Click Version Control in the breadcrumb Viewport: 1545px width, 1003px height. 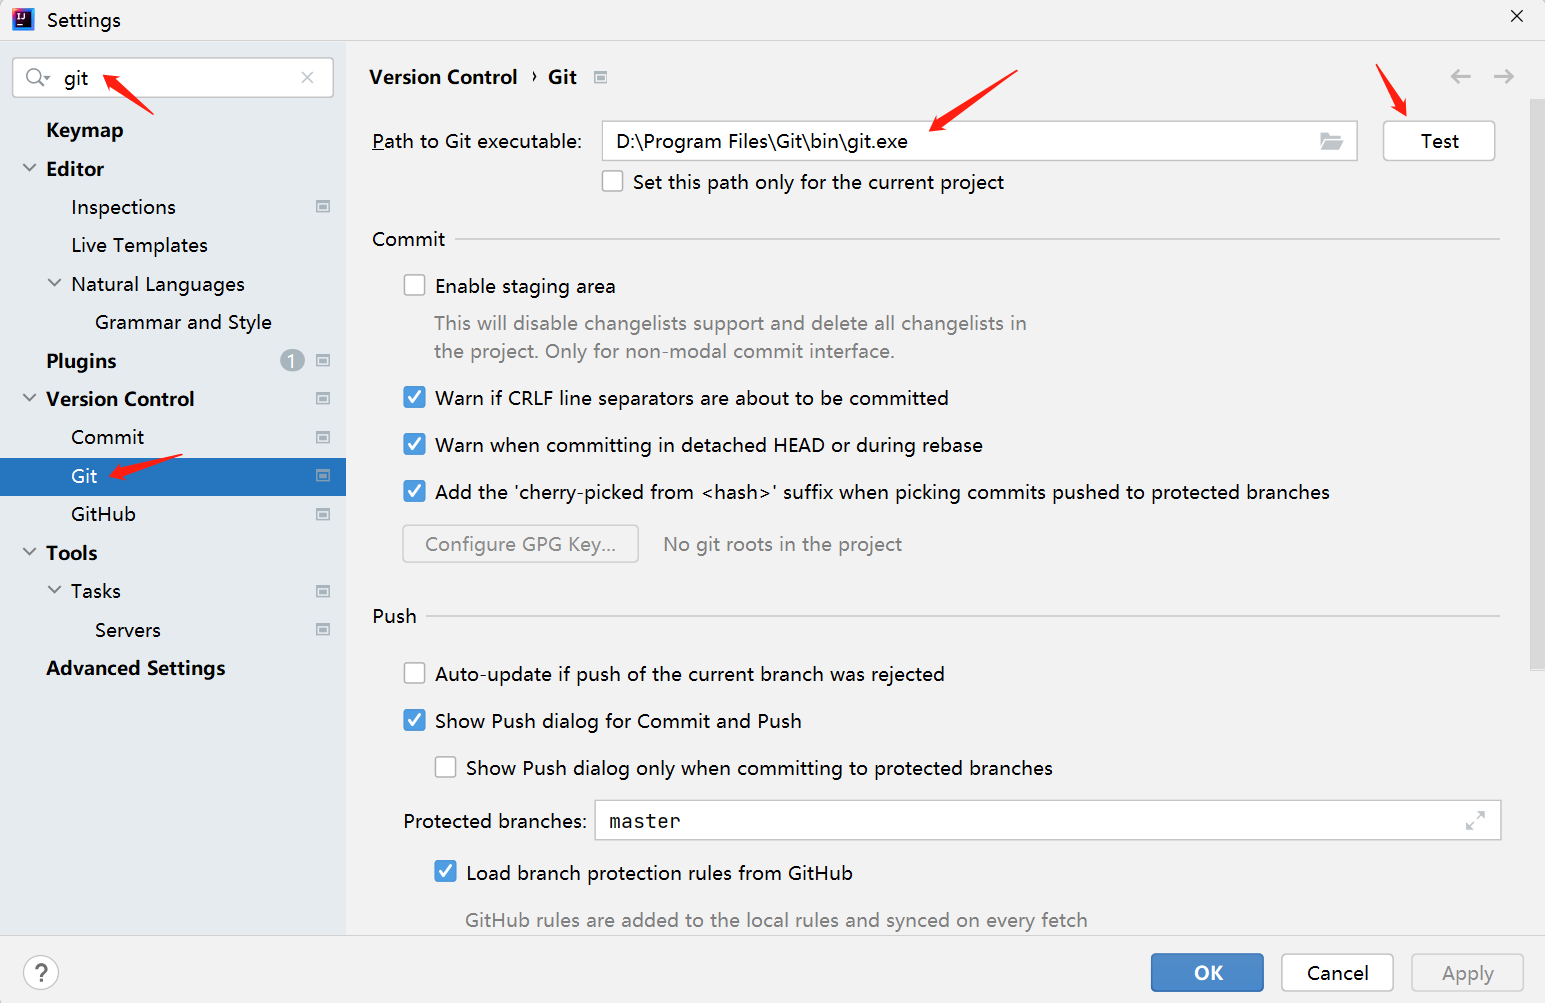[x=443, y=77]
